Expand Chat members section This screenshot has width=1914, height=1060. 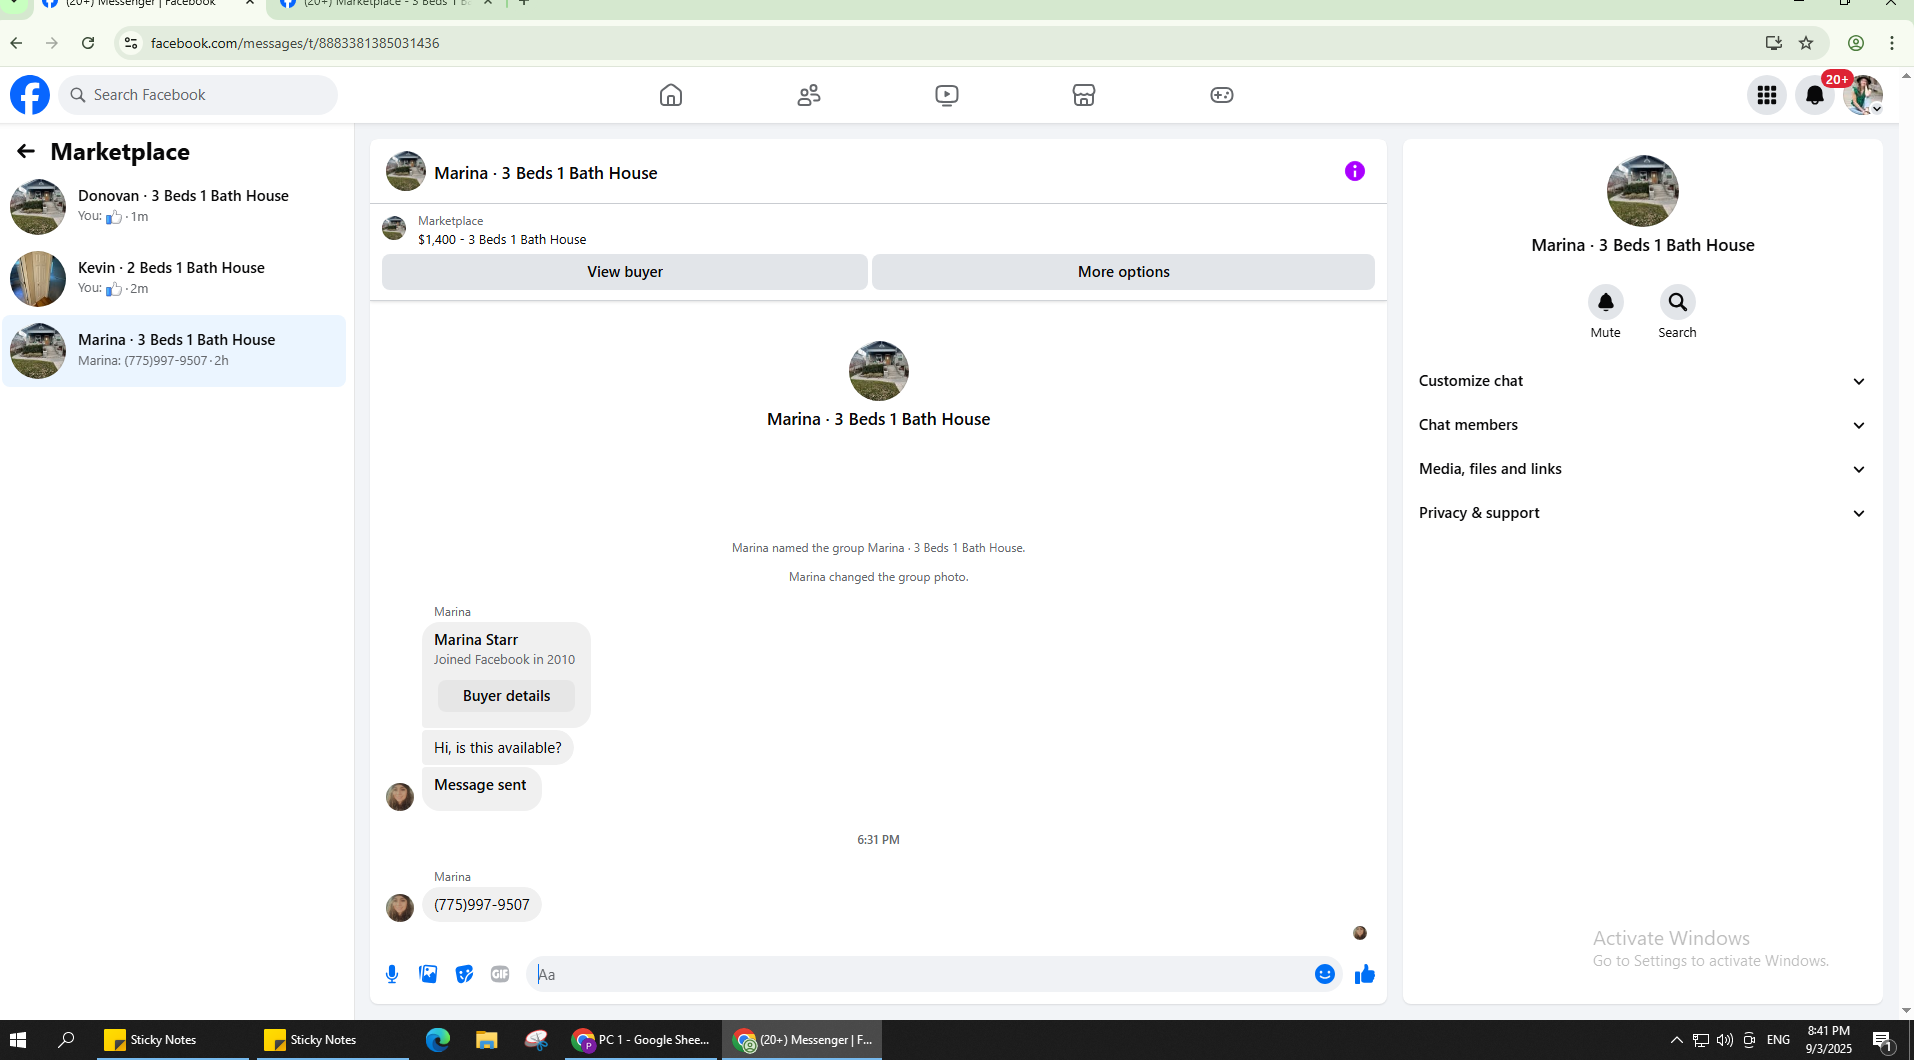click(1642, 425)
